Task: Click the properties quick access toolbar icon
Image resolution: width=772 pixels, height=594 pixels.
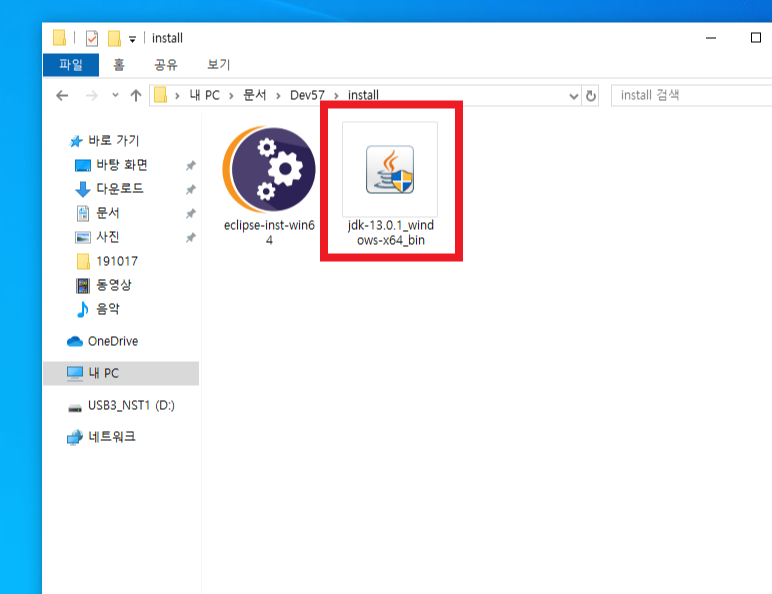Action: (x=92, y=38)
